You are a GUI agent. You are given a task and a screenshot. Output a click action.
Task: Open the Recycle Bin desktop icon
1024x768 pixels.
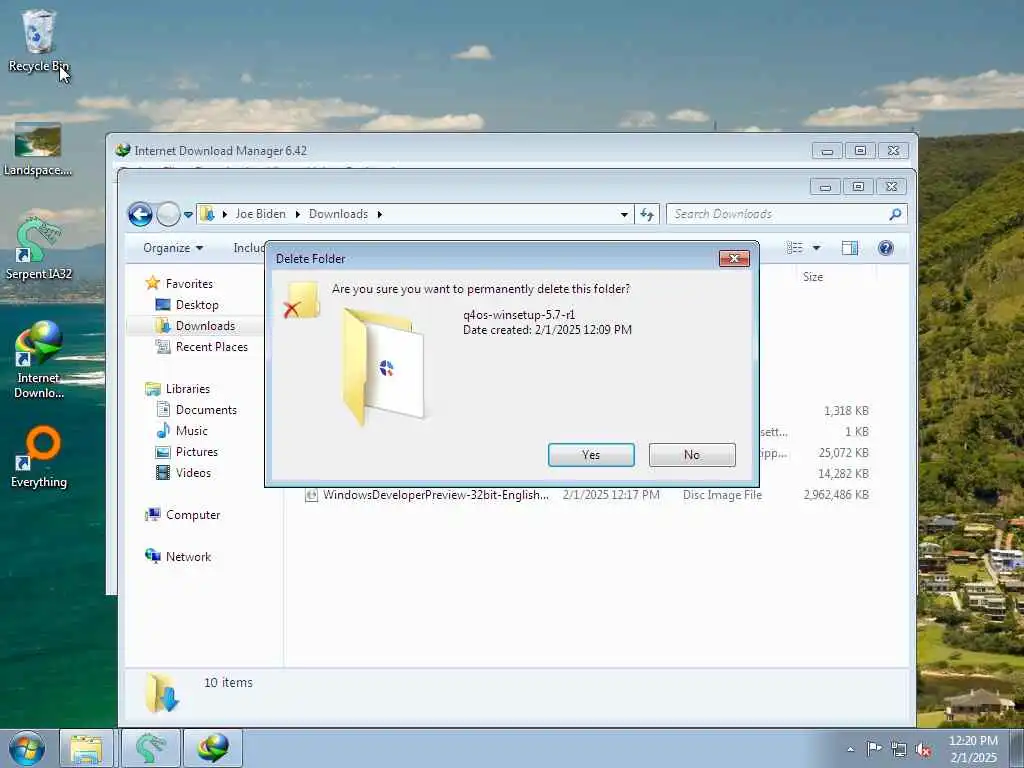[x=39, y=40]
